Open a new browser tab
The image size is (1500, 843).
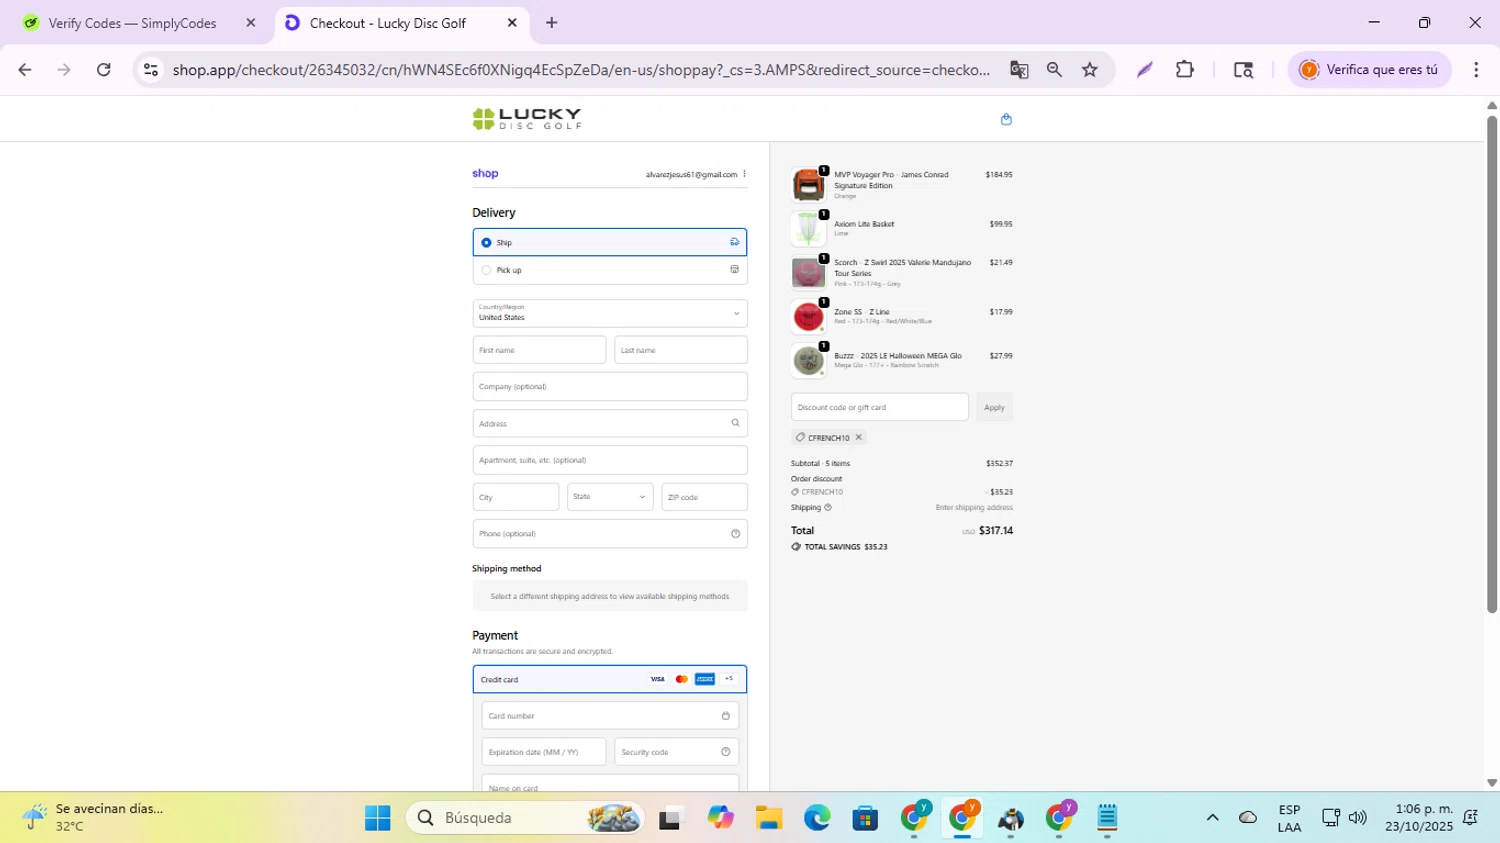(552, 23)
